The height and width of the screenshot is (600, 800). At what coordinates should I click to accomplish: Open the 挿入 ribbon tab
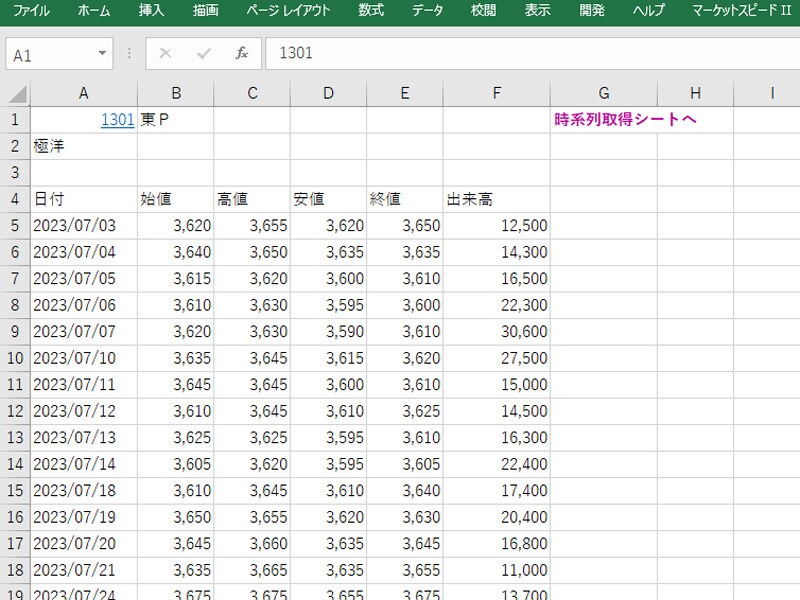[152, 10]
